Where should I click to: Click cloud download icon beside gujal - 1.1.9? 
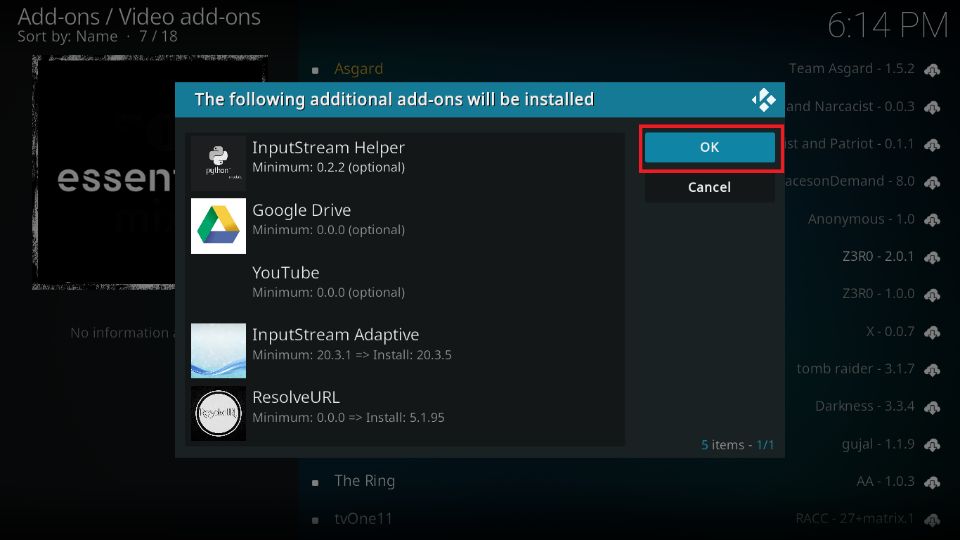click(x=932, y=445)
